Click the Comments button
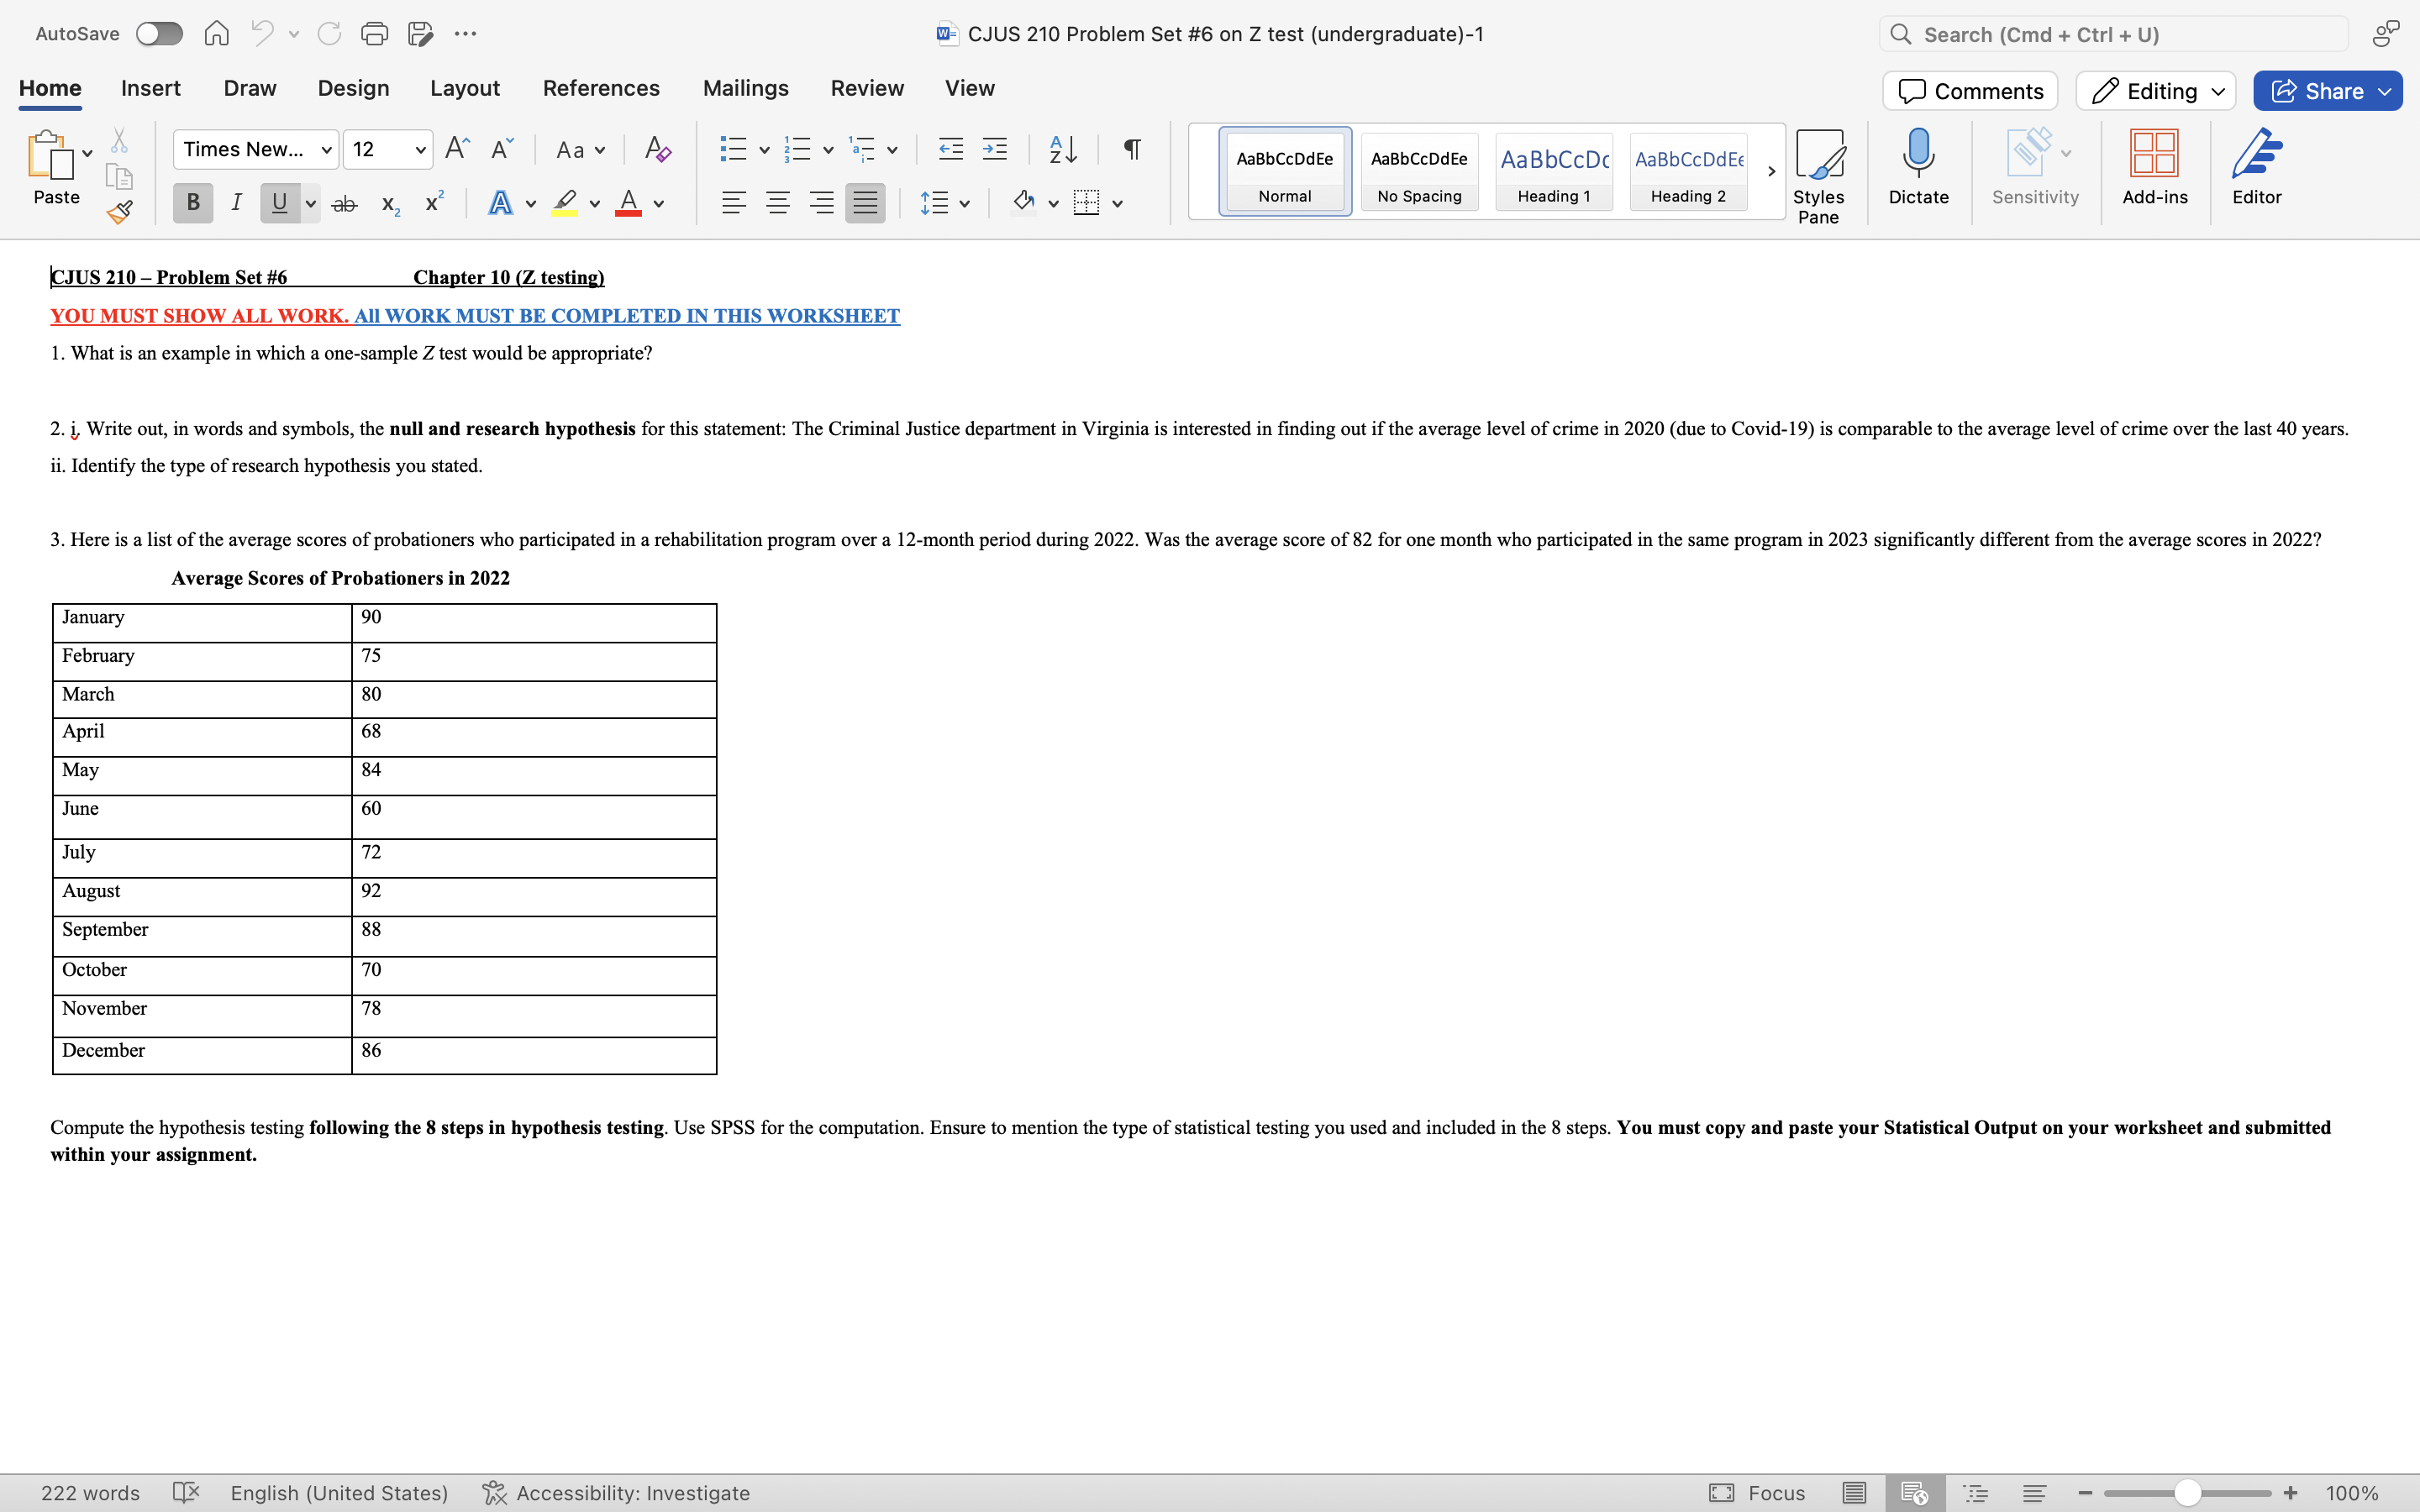The image size is (2420, 1512). [x=1970, y=91]
